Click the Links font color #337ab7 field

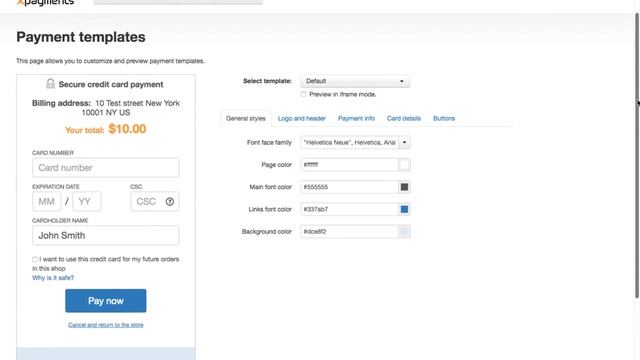click(x=349, y=209)
